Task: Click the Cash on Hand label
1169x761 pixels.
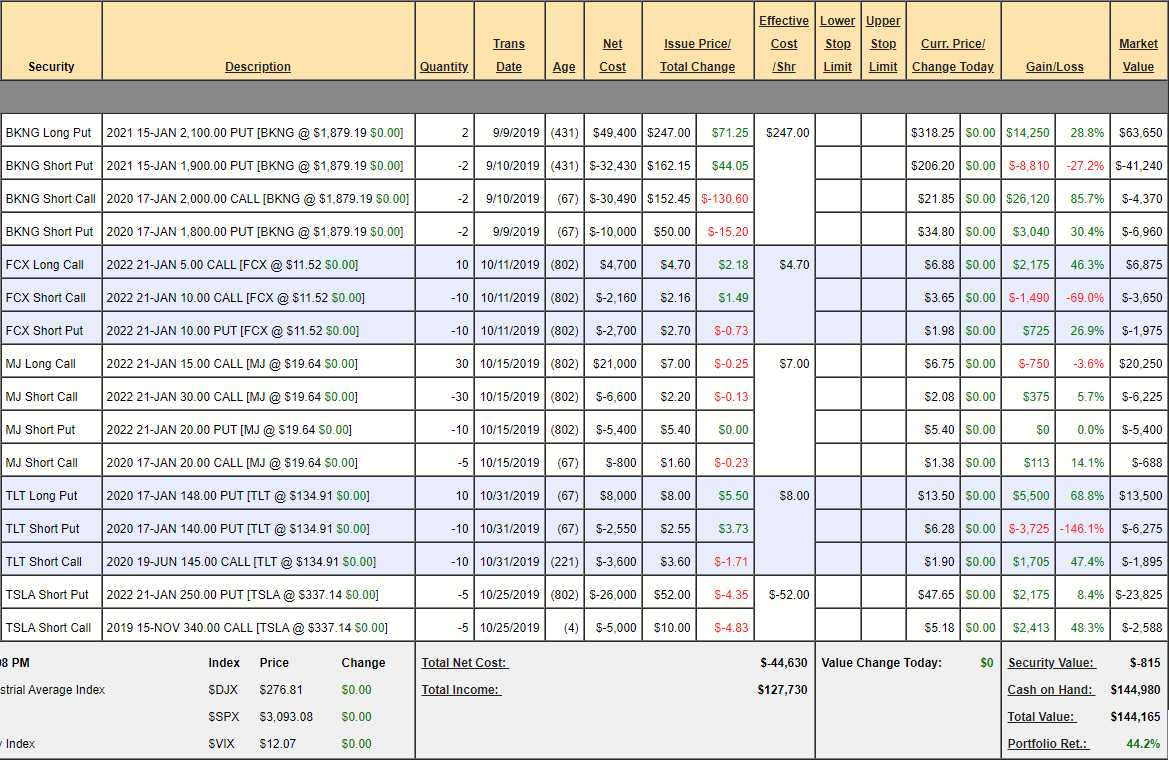Action: pyautogui.click(x=1051, y=690)
